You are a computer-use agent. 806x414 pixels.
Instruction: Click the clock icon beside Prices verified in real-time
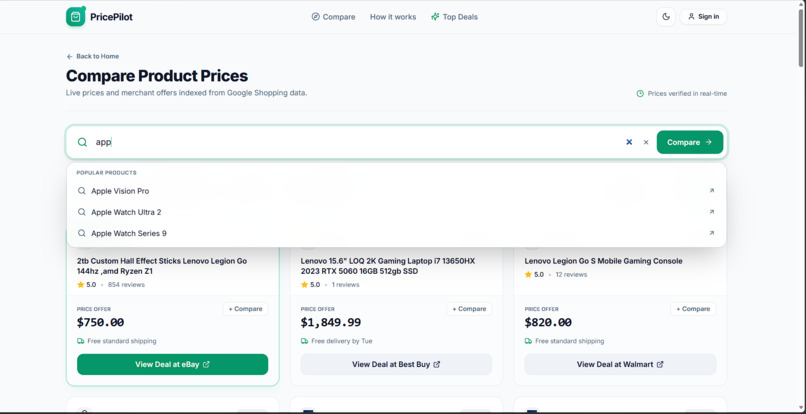(x=640, y=94)
